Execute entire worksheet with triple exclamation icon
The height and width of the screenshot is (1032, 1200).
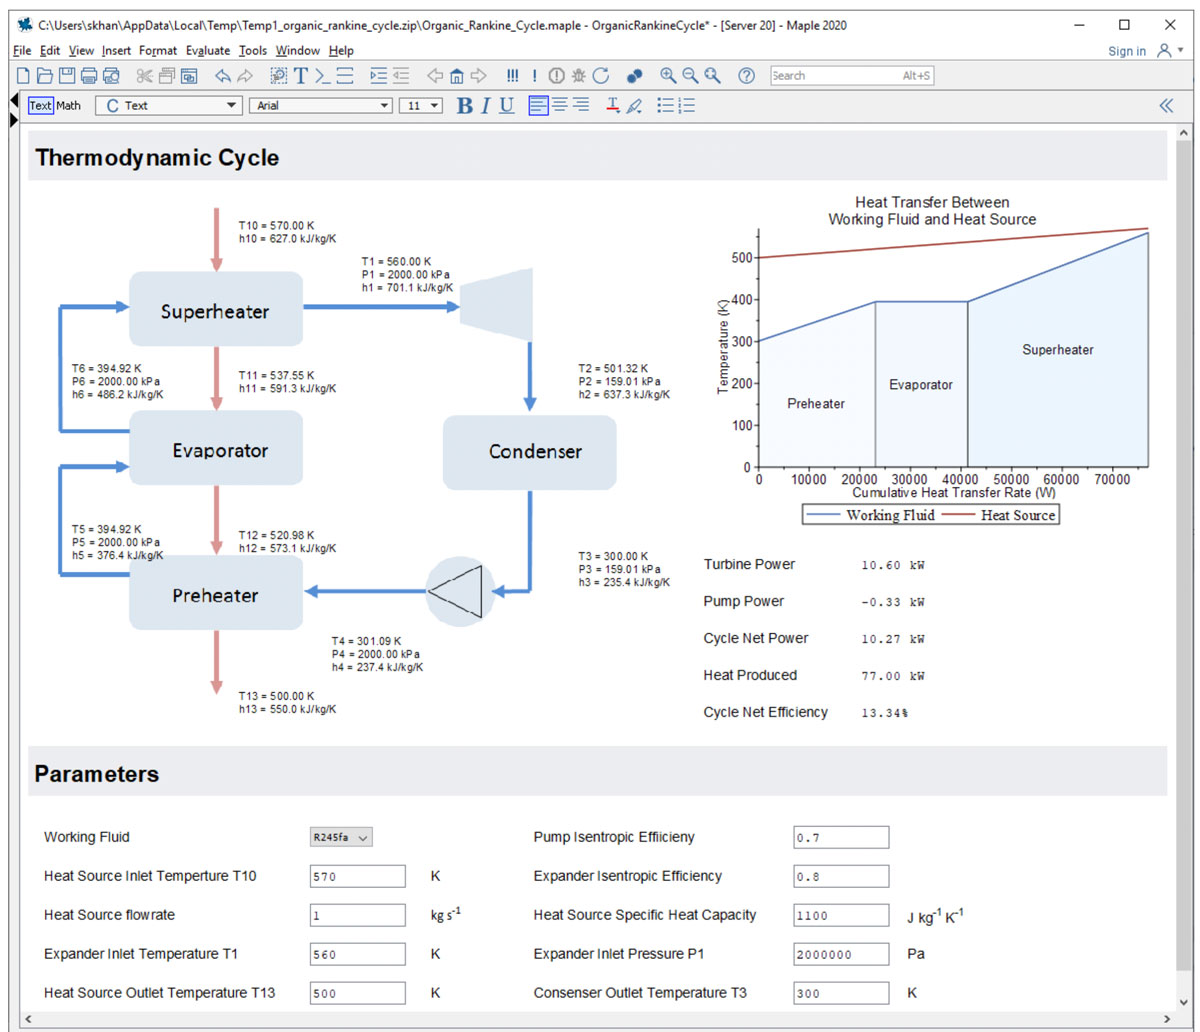point(512,76)
